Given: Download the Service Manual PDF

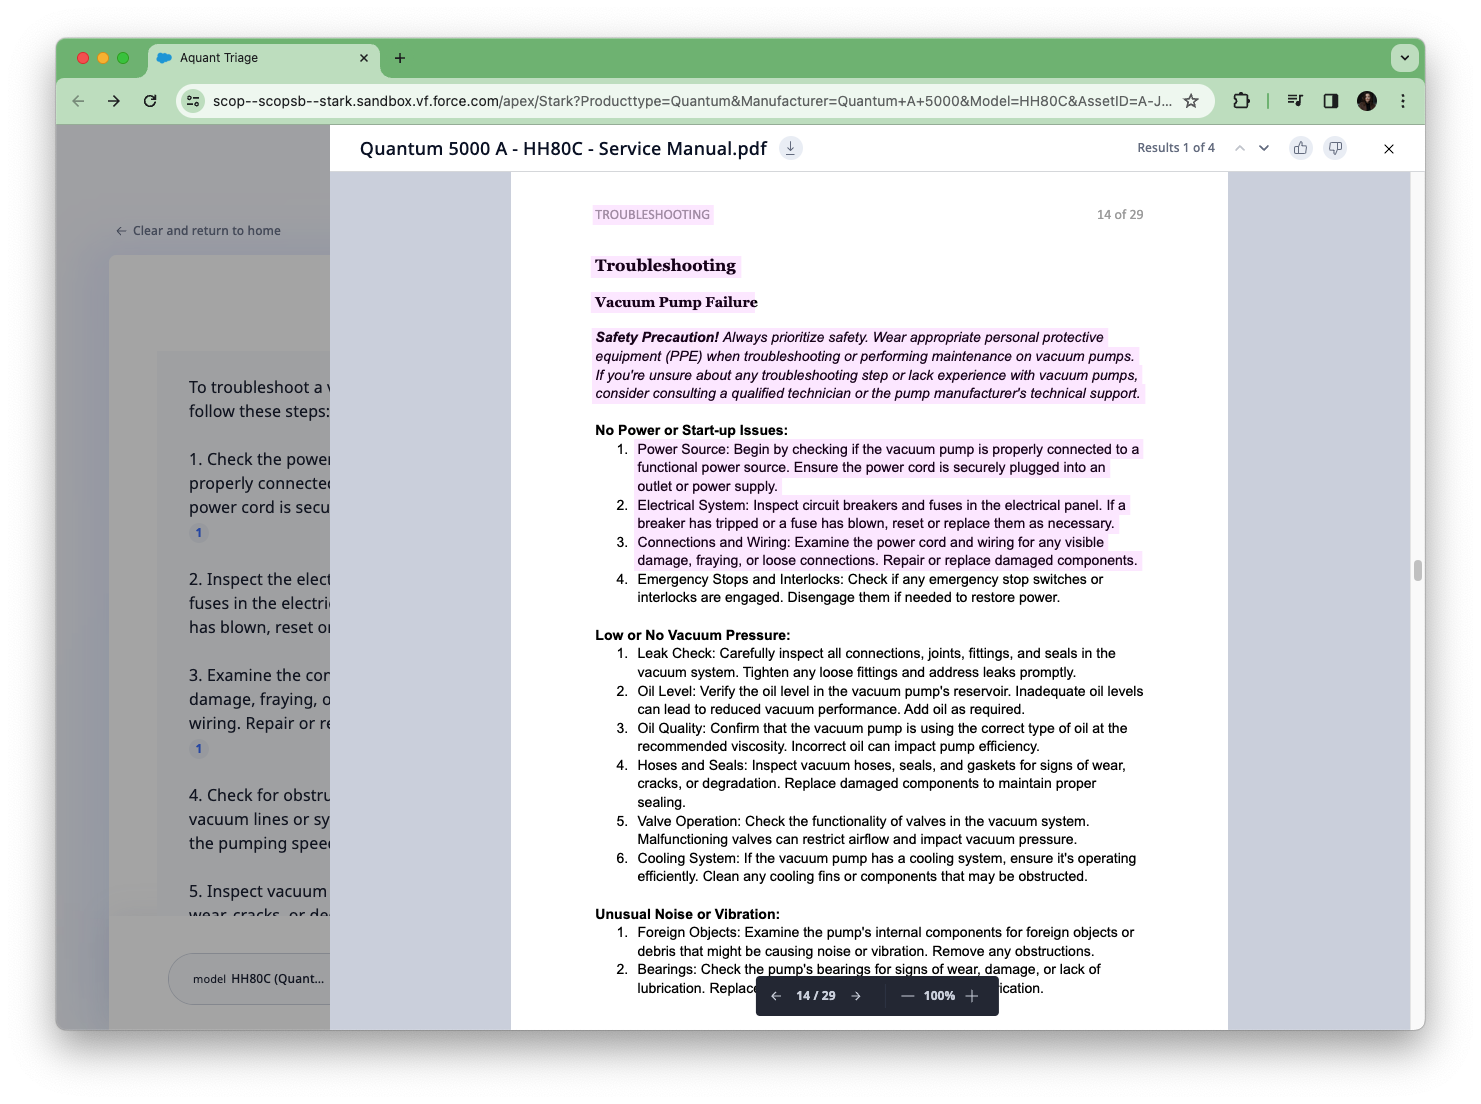Looking at the screenshot, I should 790,148.
